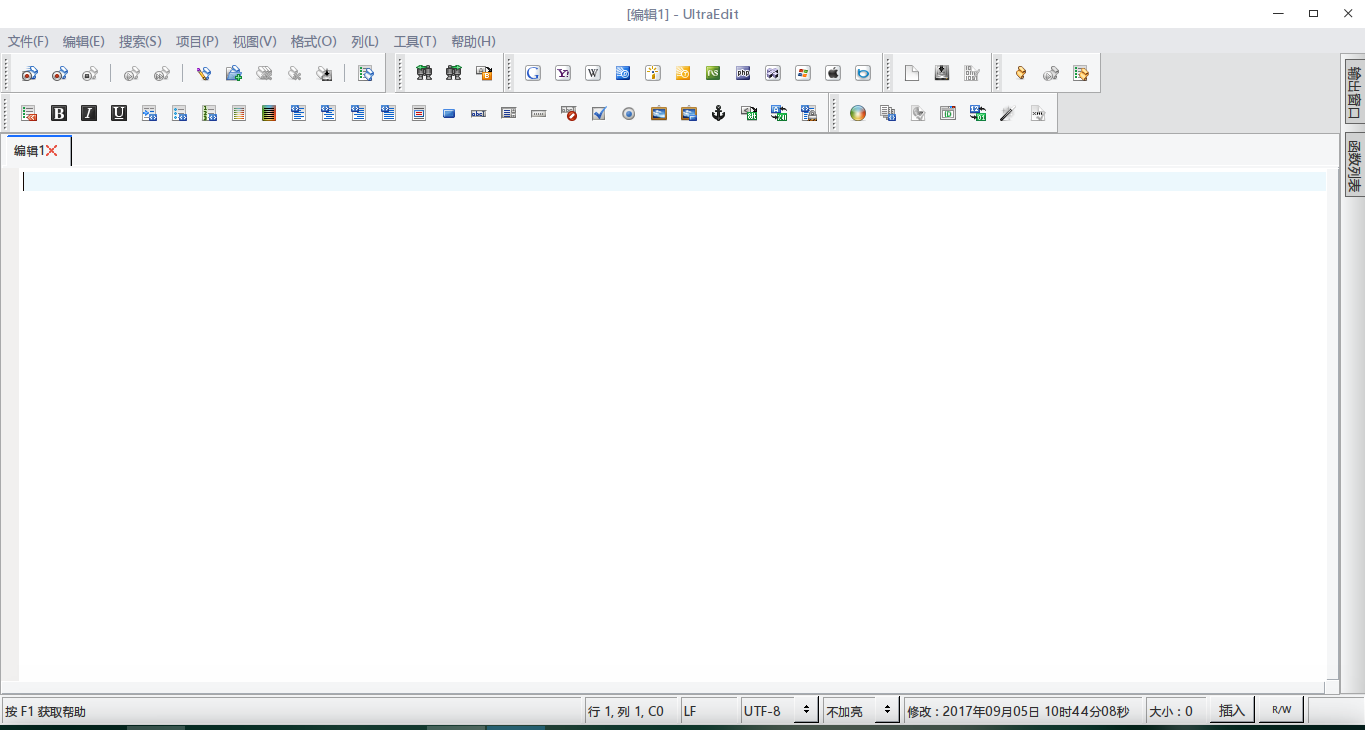The height and width of the screenshot is (730, 1365).
Task: Click the Italic formatting icon
Action: click(x=89, y=113)
